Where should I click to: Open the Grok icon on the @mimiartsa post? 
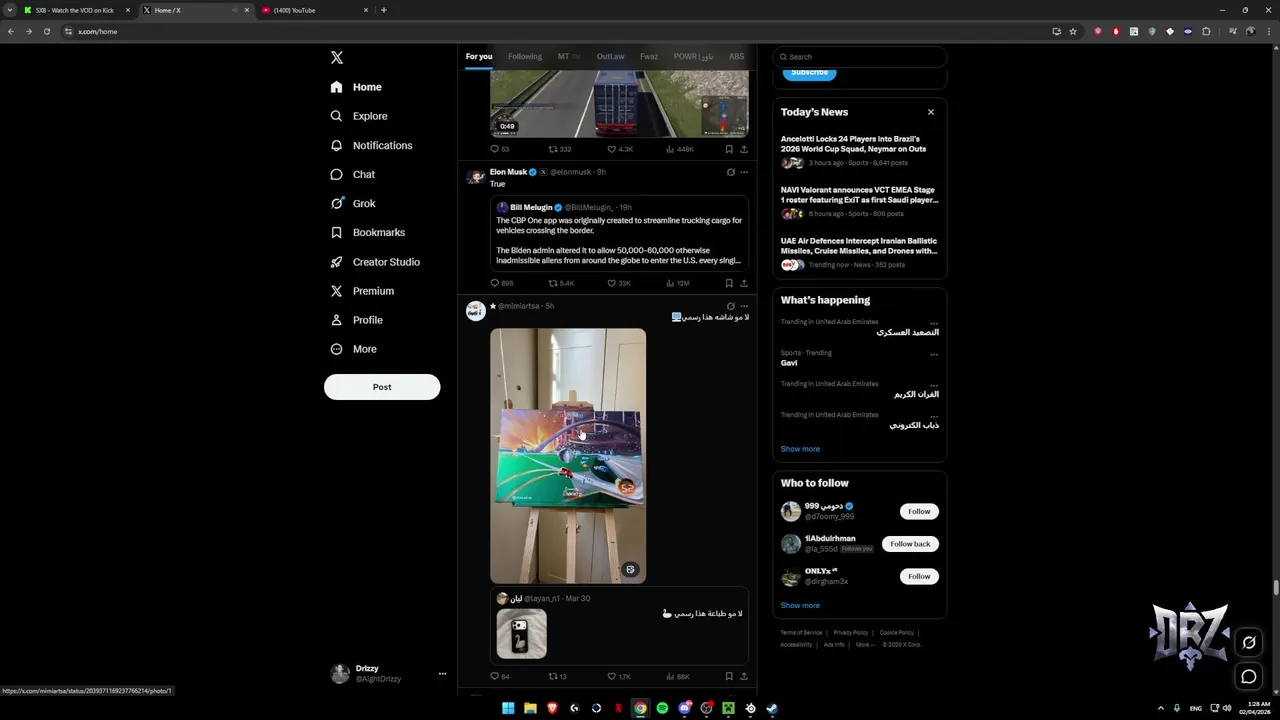tap(730, 306)
